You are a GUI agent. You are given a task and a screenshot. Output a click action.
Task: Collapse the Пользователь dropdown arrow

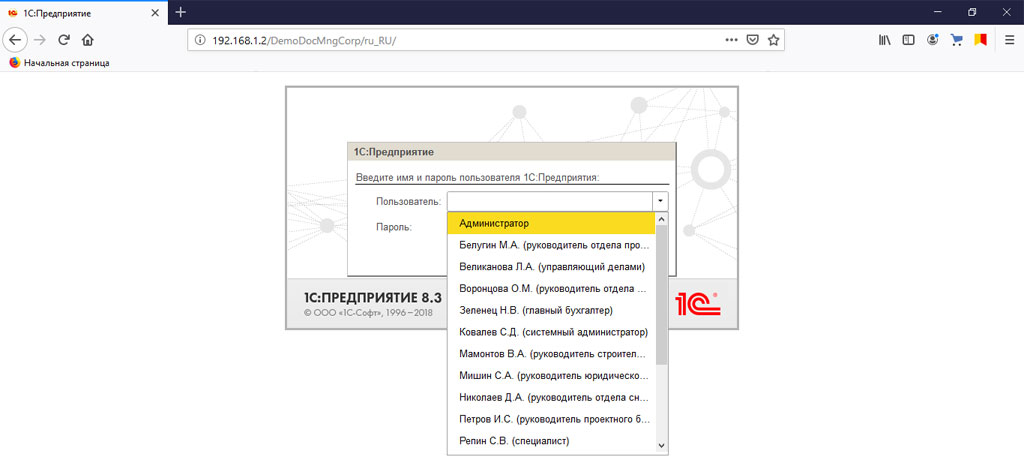[660, 201]
